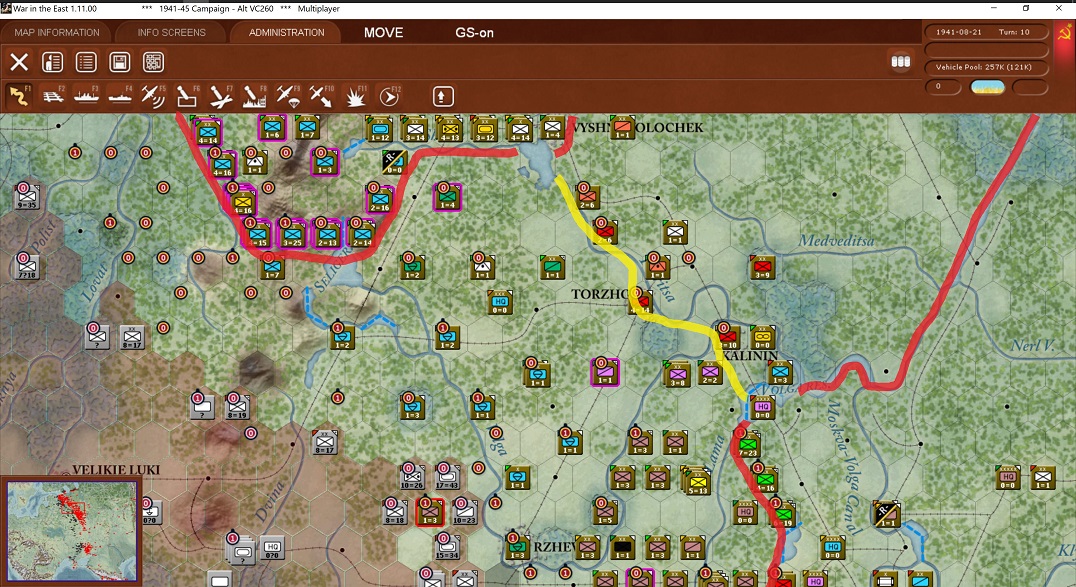Image resolution: width=1076 pixels, height=587 pixels.
Task: Select the cyan unit labeled 1=3 near Kalinin
Action: click(780, 373)
